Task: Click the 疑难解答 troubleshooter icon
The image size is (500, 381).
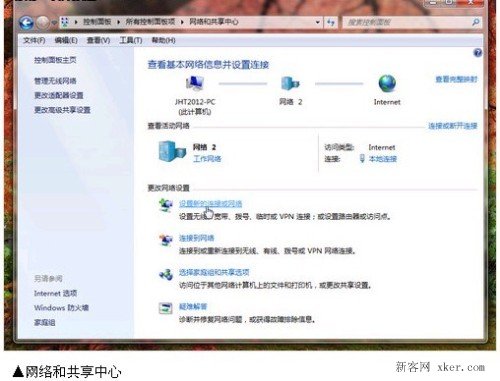Action: pos(166,308)
